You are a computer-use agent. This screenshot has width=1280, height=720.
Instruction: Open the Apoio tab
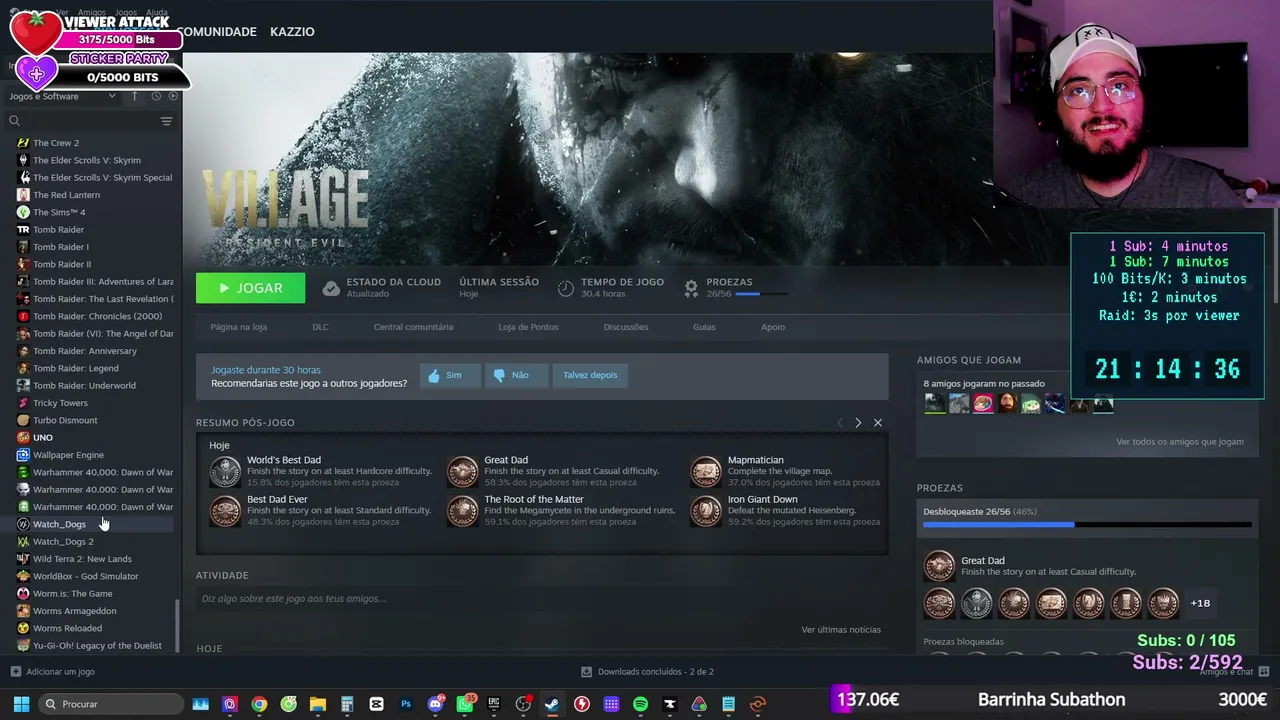click(x=773, y=327)
